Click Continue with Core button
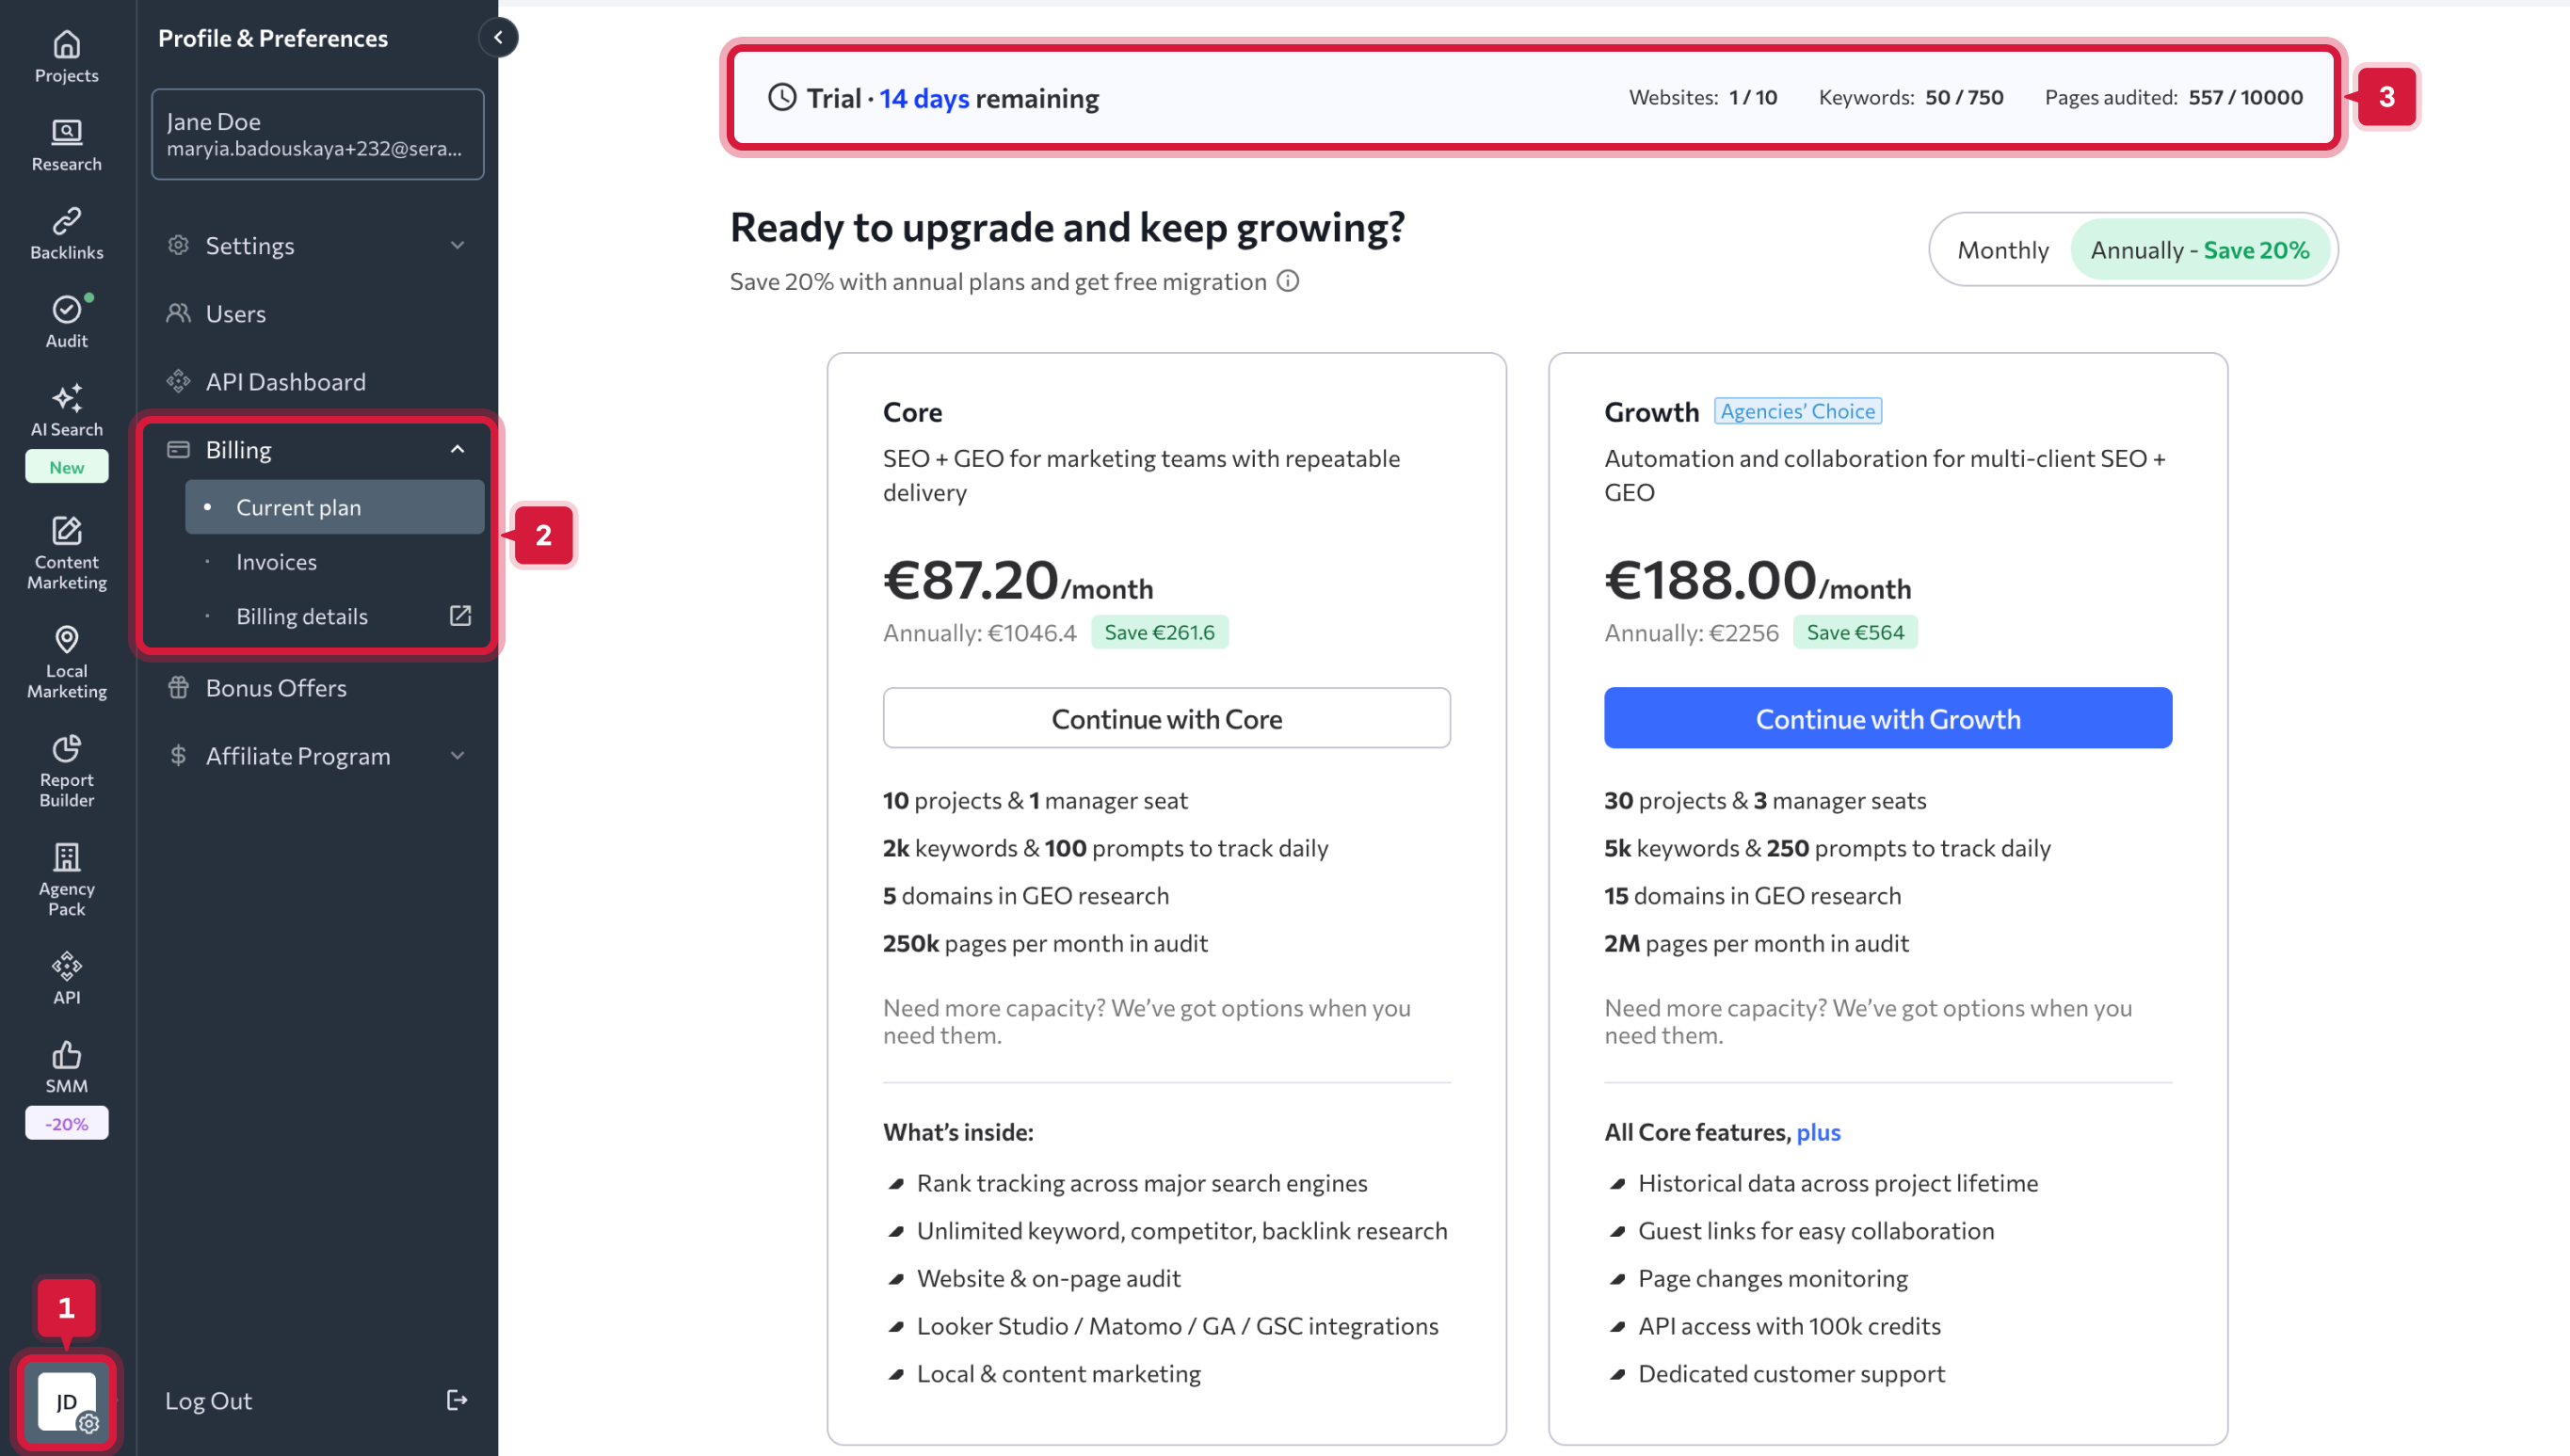 click(x=1166, y=718)
